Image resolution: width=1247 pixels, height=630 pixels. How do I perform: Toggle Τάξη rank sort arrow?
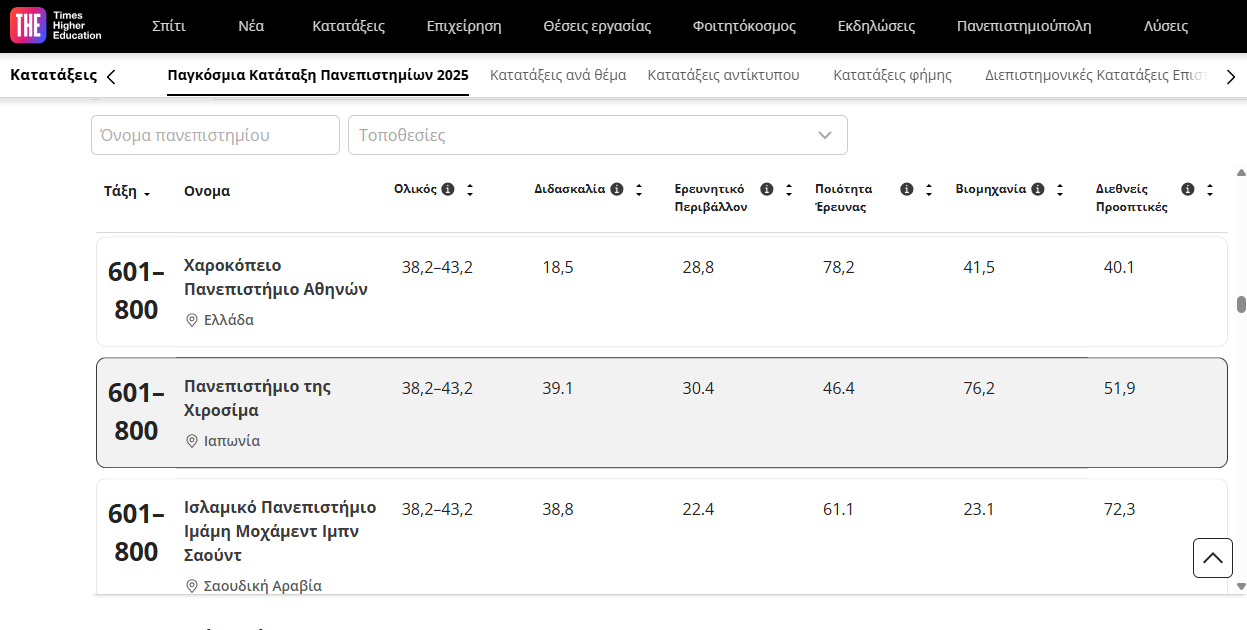(x=147, y=193)
